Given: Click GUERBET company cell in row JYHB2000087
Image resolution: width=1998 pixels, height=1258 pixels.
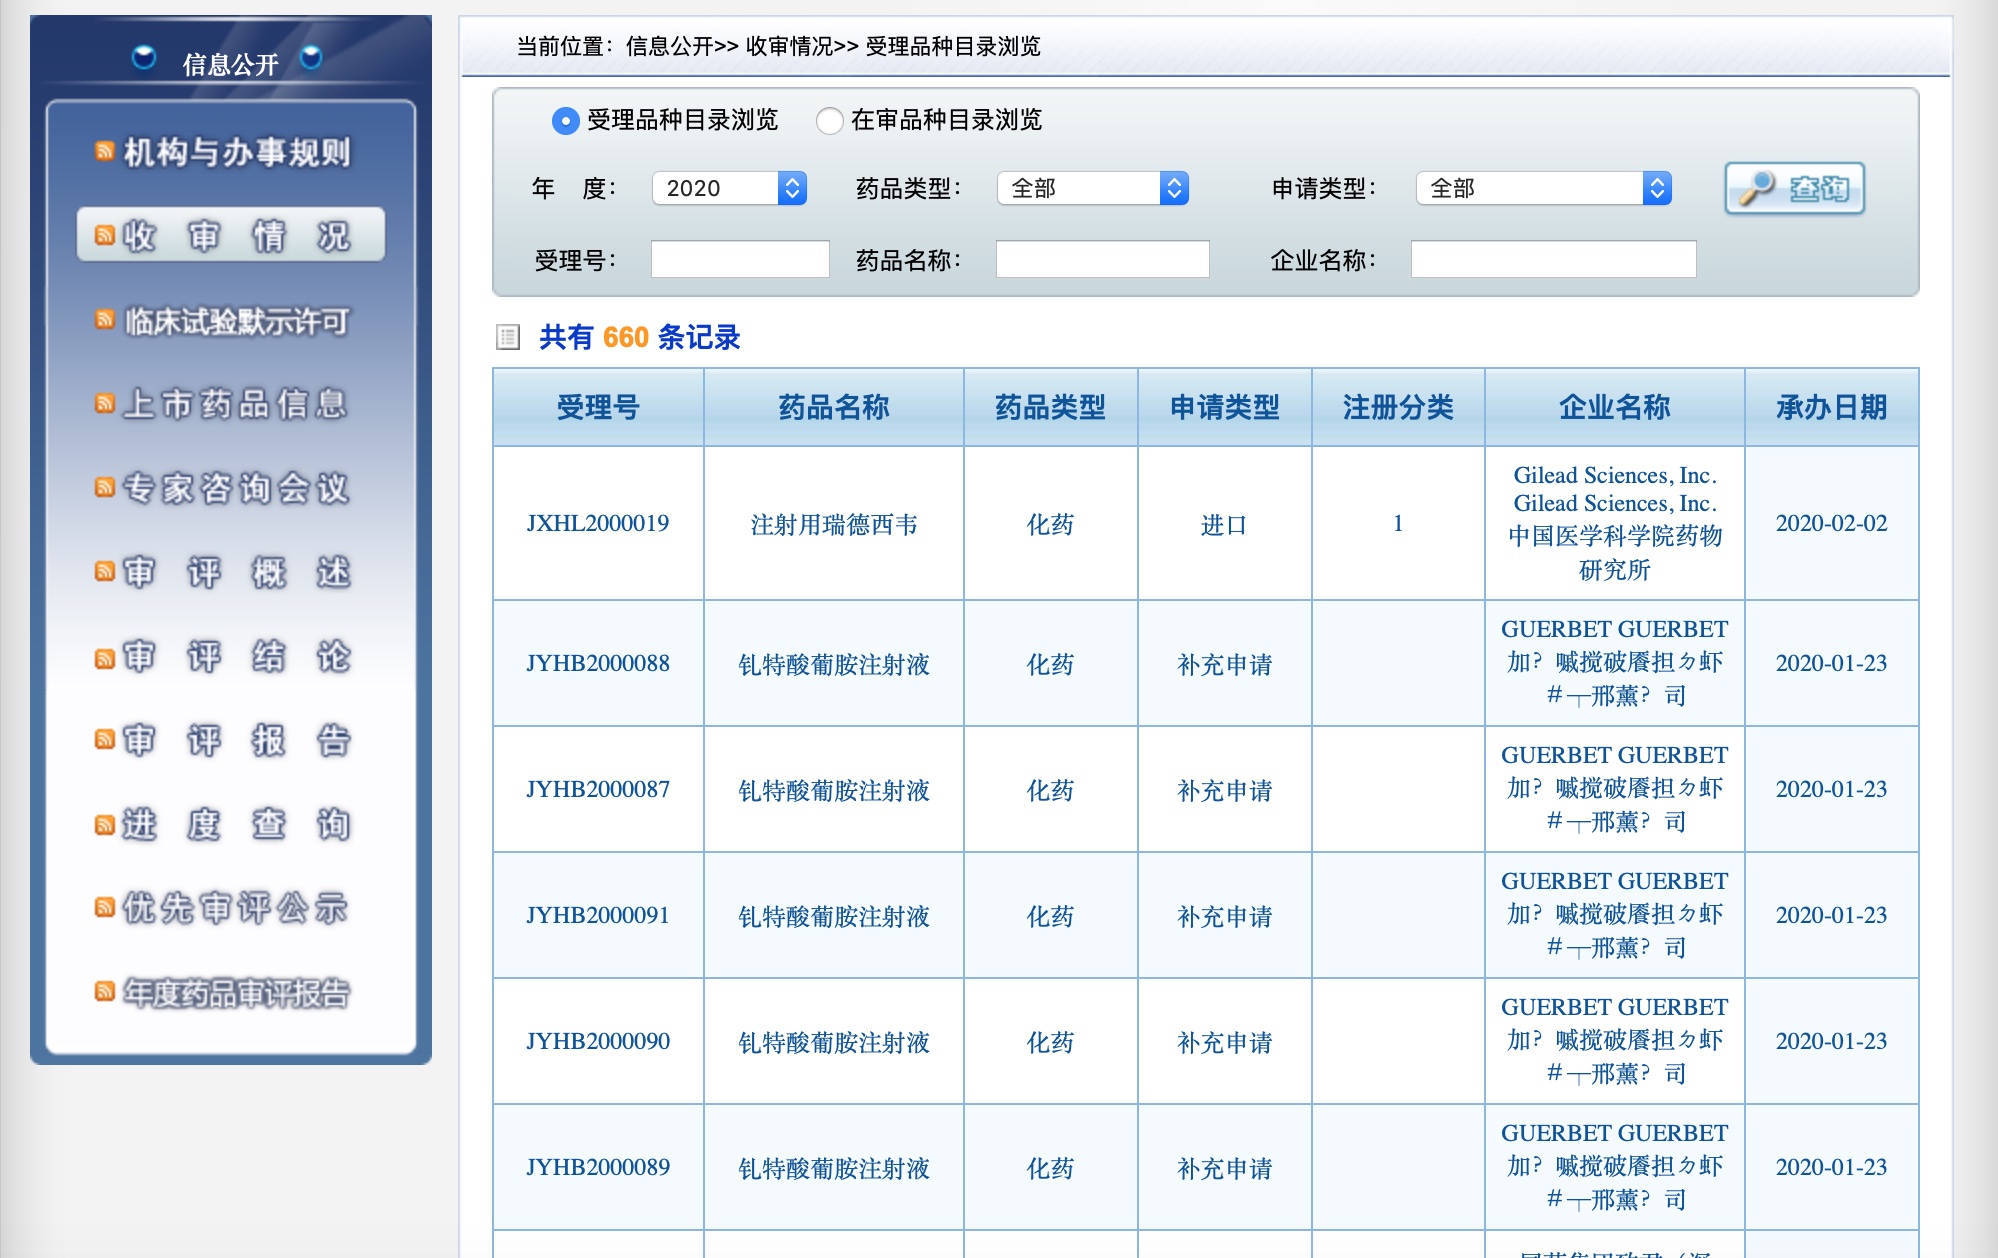Looking at the screenshot, I should pyautogui.click(x=1615, y=788).
